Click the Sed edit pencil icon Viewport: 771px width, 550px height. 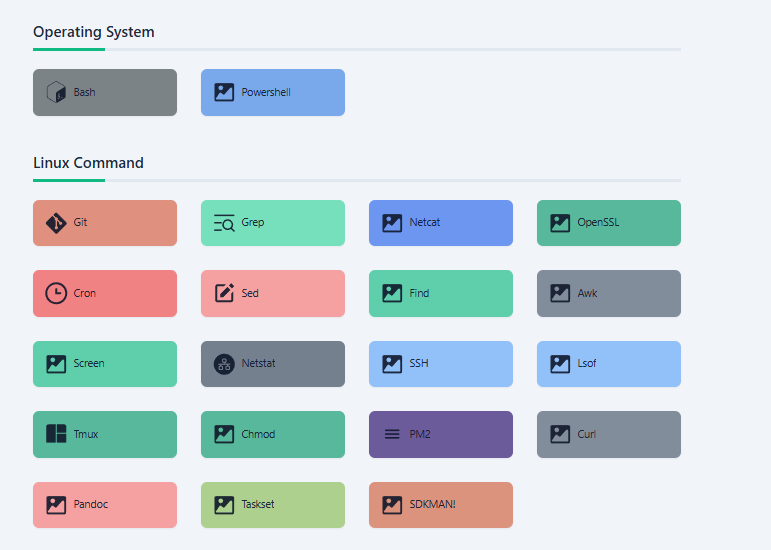tap(224, 293)
